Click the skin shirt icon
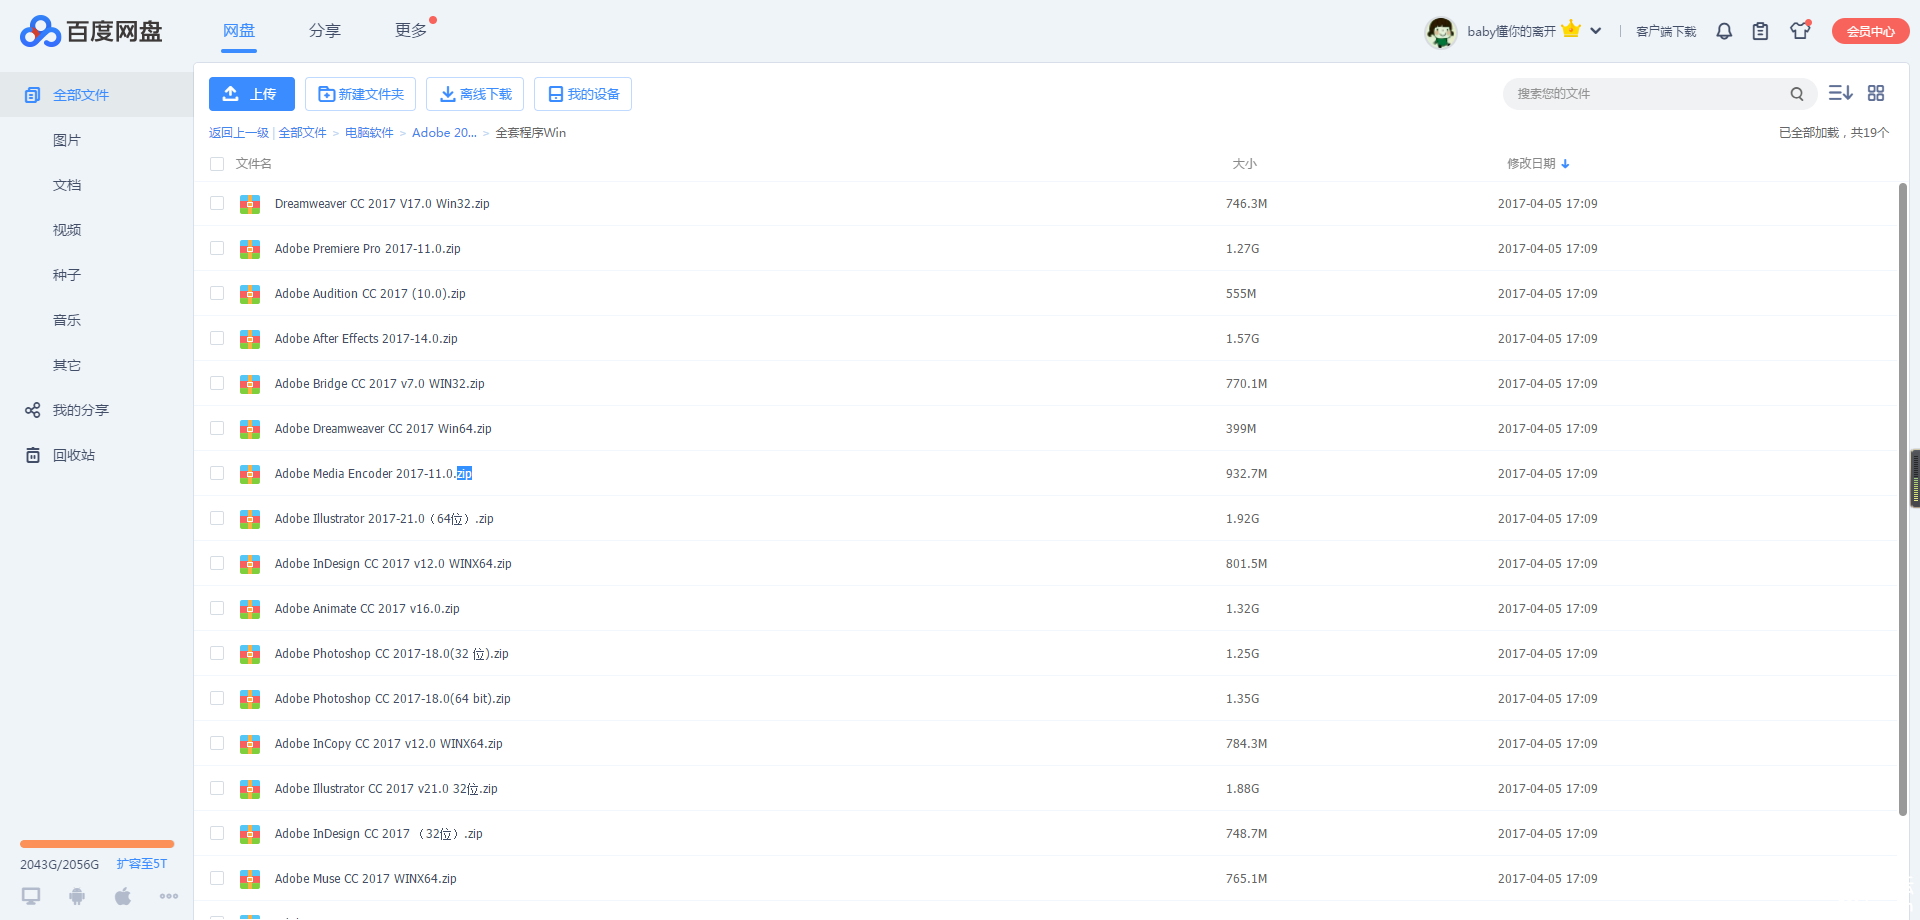The height and width of the screenshot is (920, 1920). point(1800,30)
